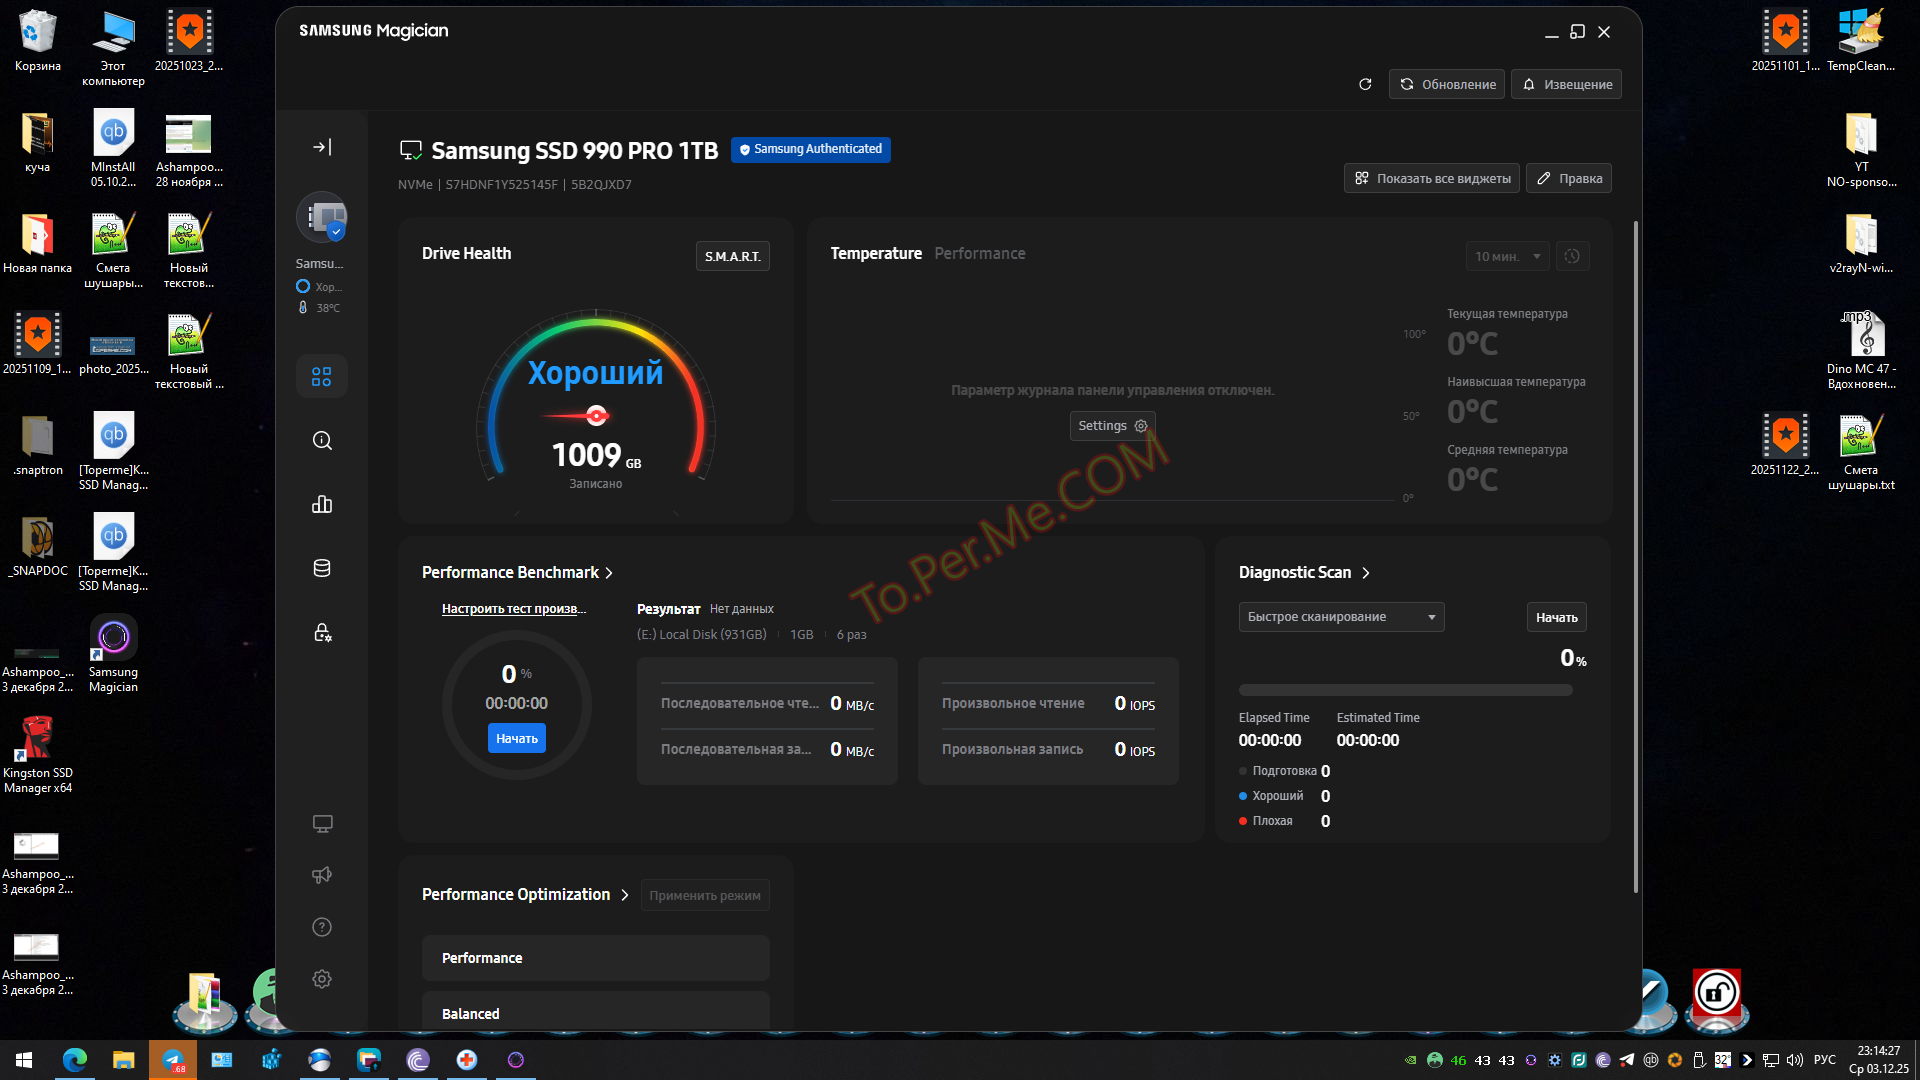Select the Performance optimization mode option
The width and height of the screenshot is (1920, 1080).
click(595, 958)
